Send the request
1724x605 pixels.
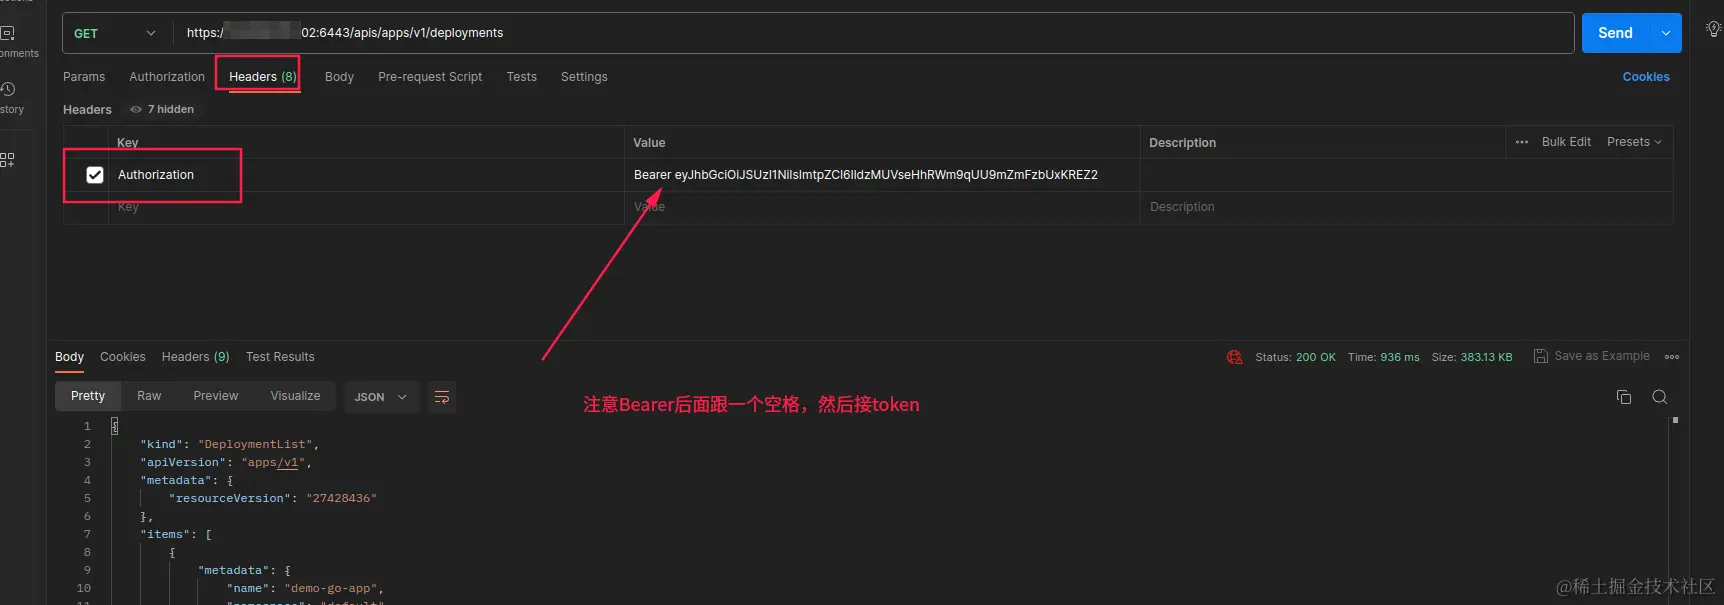point(1615,33)
